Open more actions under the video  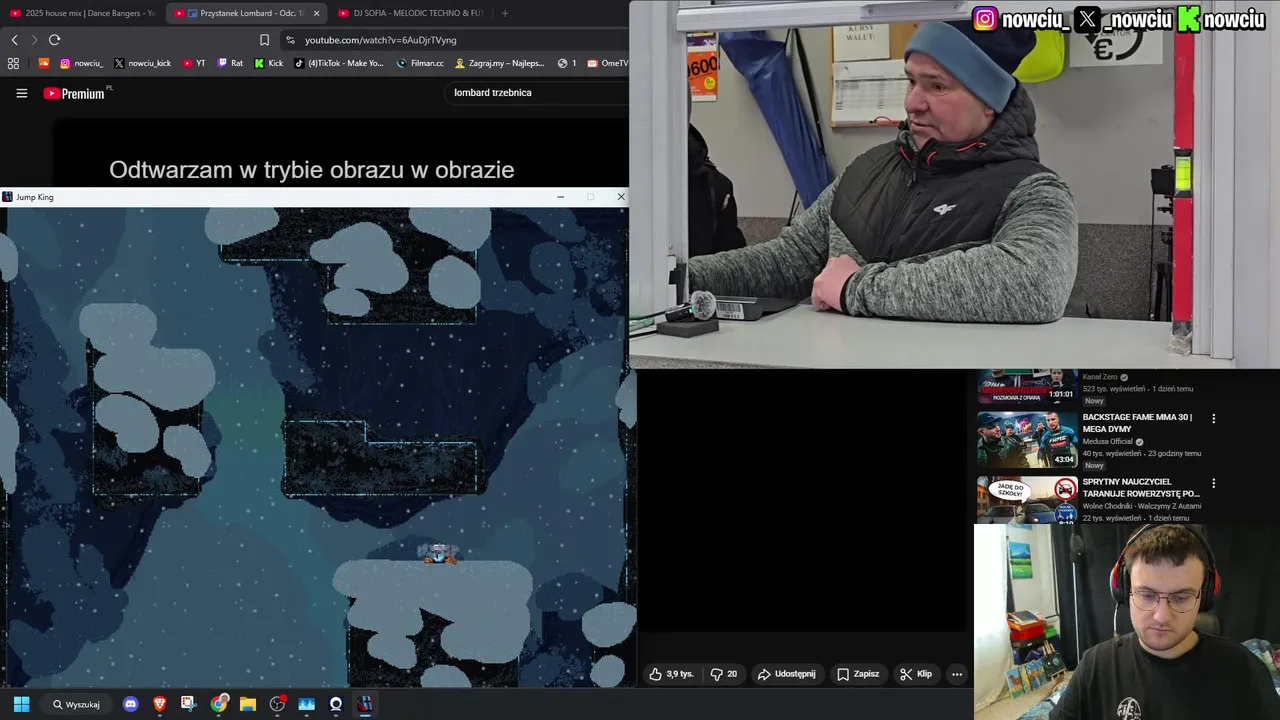(x=957, y=674)
